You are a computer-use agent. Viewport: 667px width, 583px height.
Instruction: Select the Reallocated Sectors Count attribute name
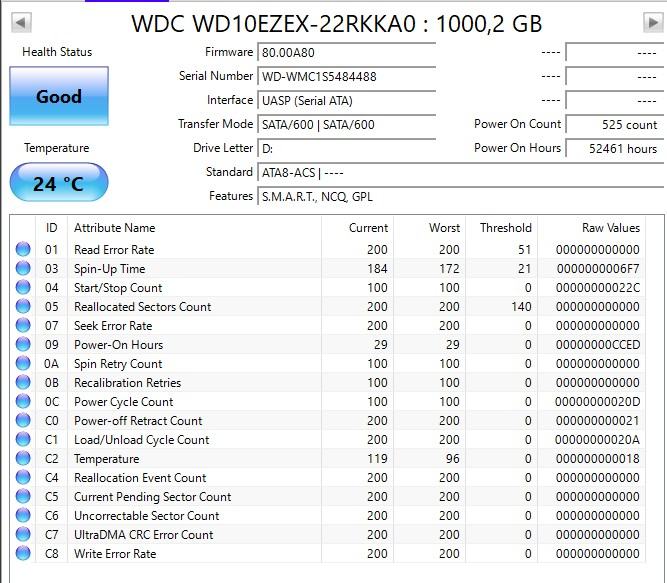[143, 307]
